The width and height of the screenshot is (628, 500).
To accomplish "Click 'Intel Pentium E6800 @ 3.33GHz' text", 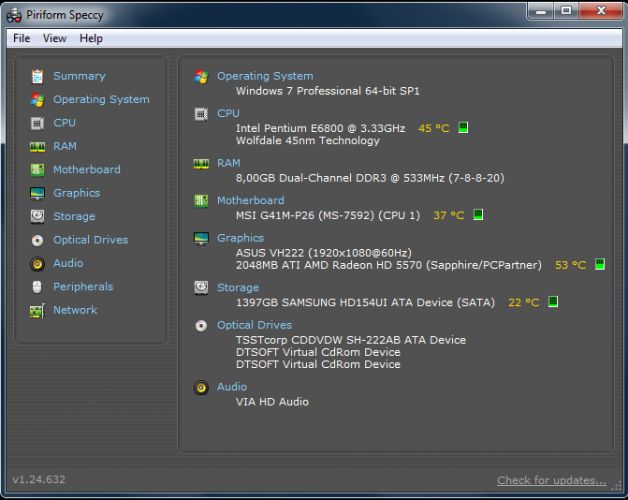I will [320, 128].
